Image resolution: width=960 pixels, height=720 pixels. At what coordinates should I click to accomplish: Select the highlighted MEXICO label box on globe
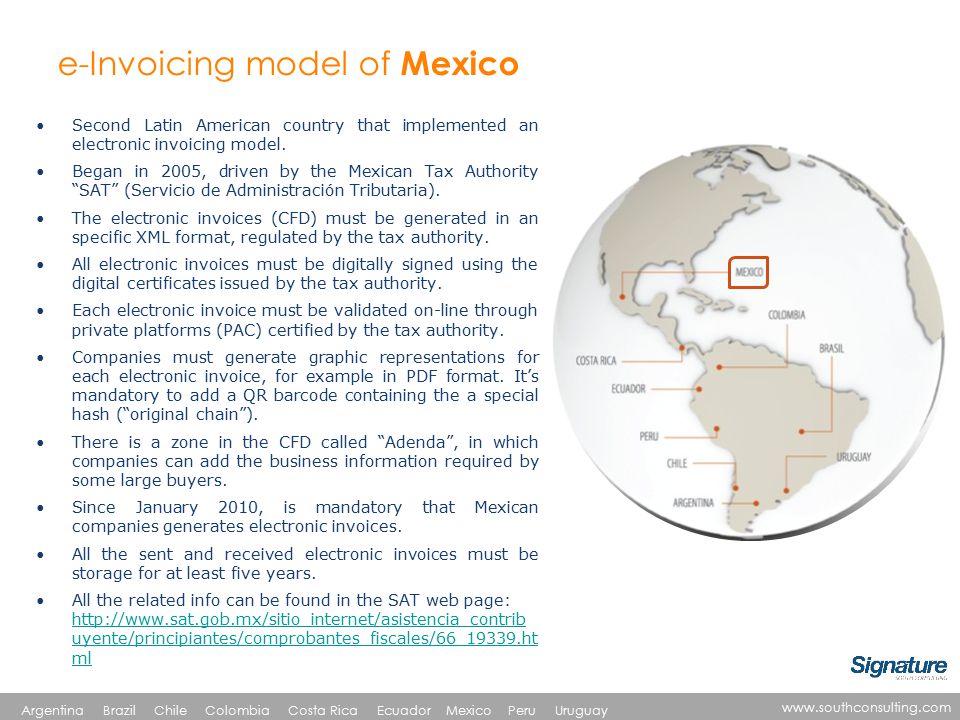point(748,272)
